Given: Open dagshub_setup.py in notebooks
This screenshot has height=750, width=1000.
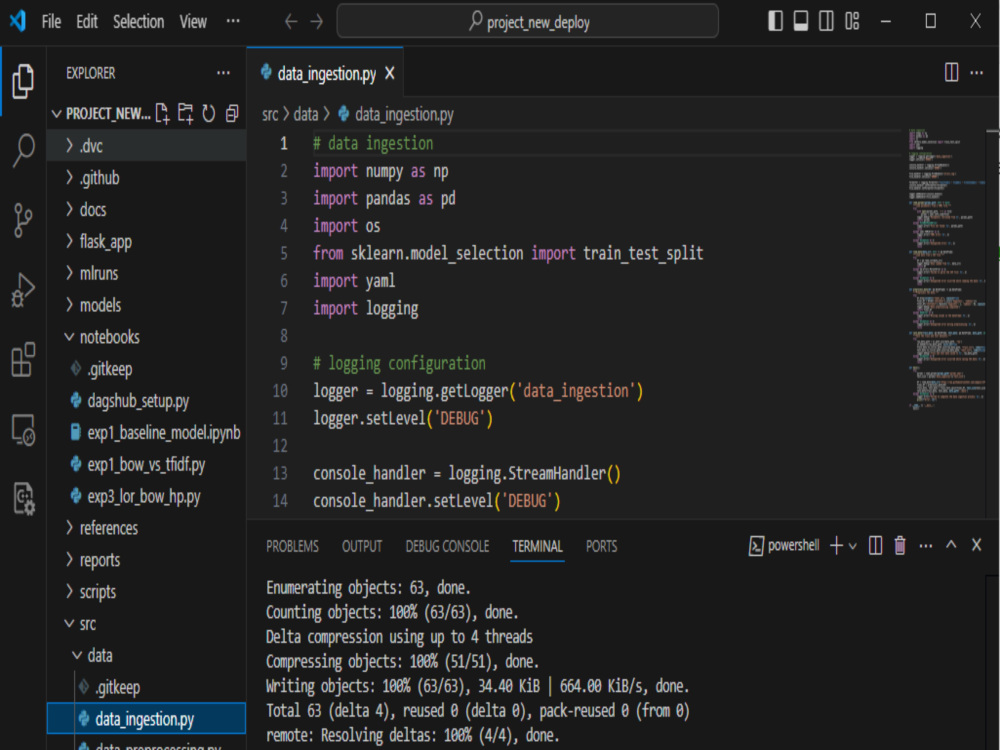Looking at the screenshot, I should (x=147, y=401).
